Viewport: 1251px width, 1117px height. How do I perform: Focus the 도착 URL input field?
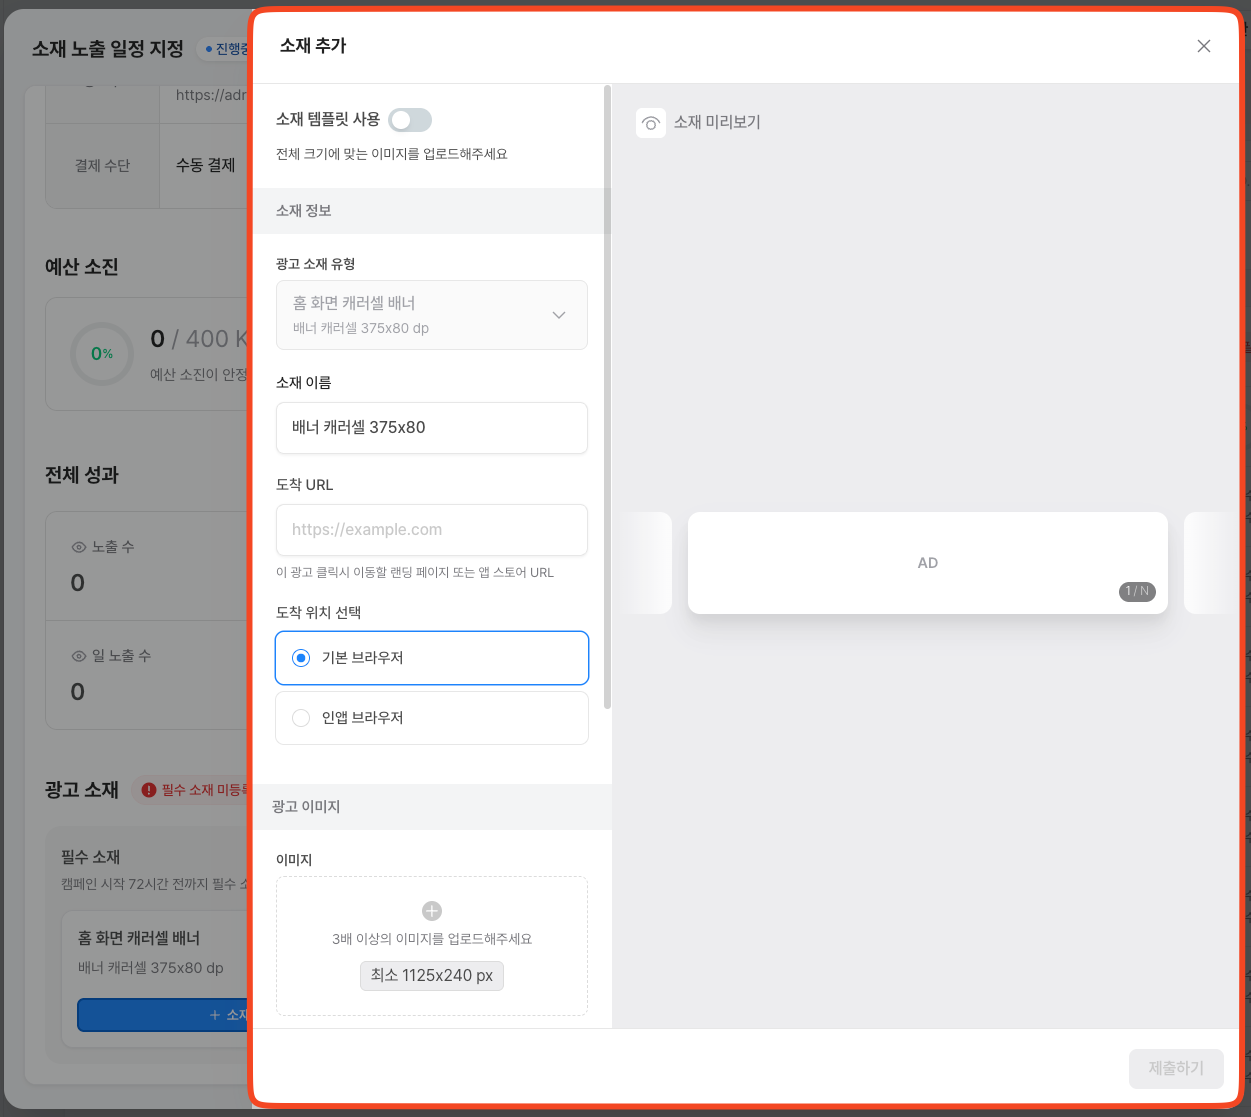(x=432, y=530)
